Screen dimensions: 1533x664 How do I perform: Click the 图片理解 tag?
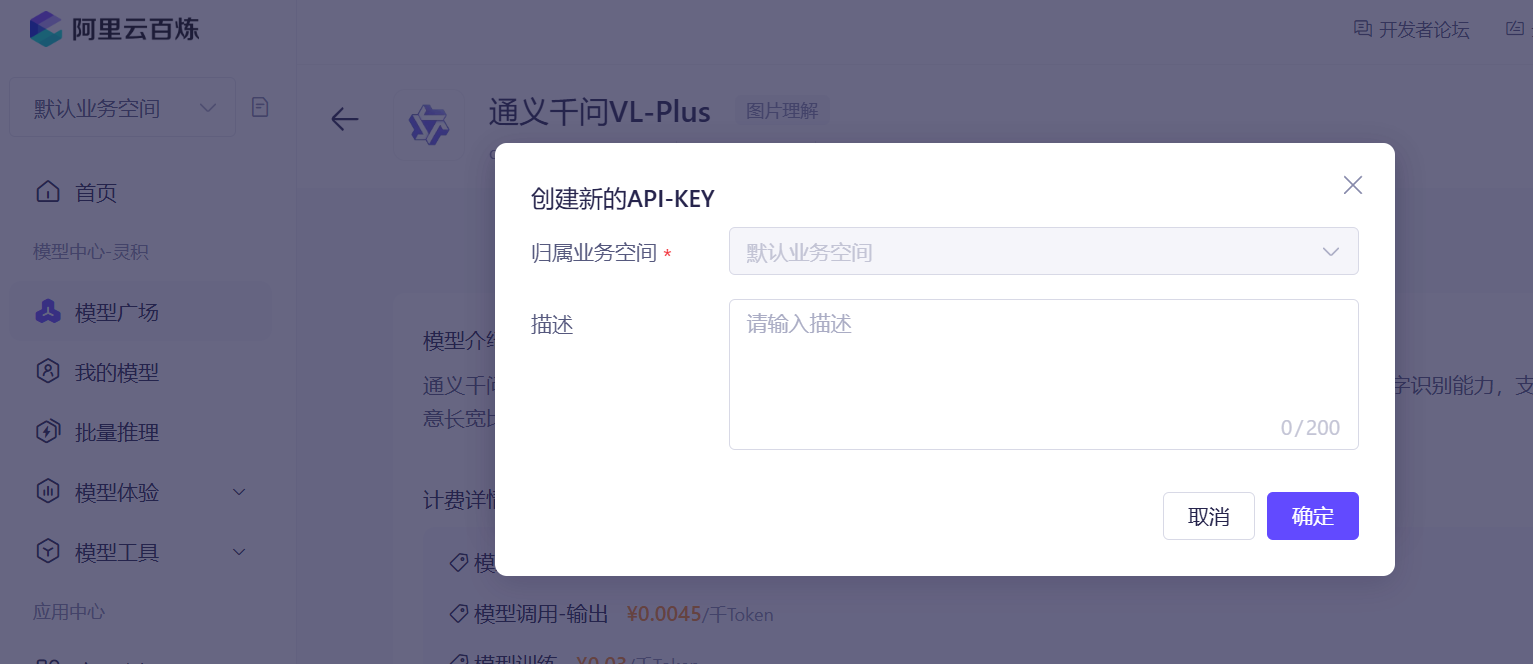(782, 111)
